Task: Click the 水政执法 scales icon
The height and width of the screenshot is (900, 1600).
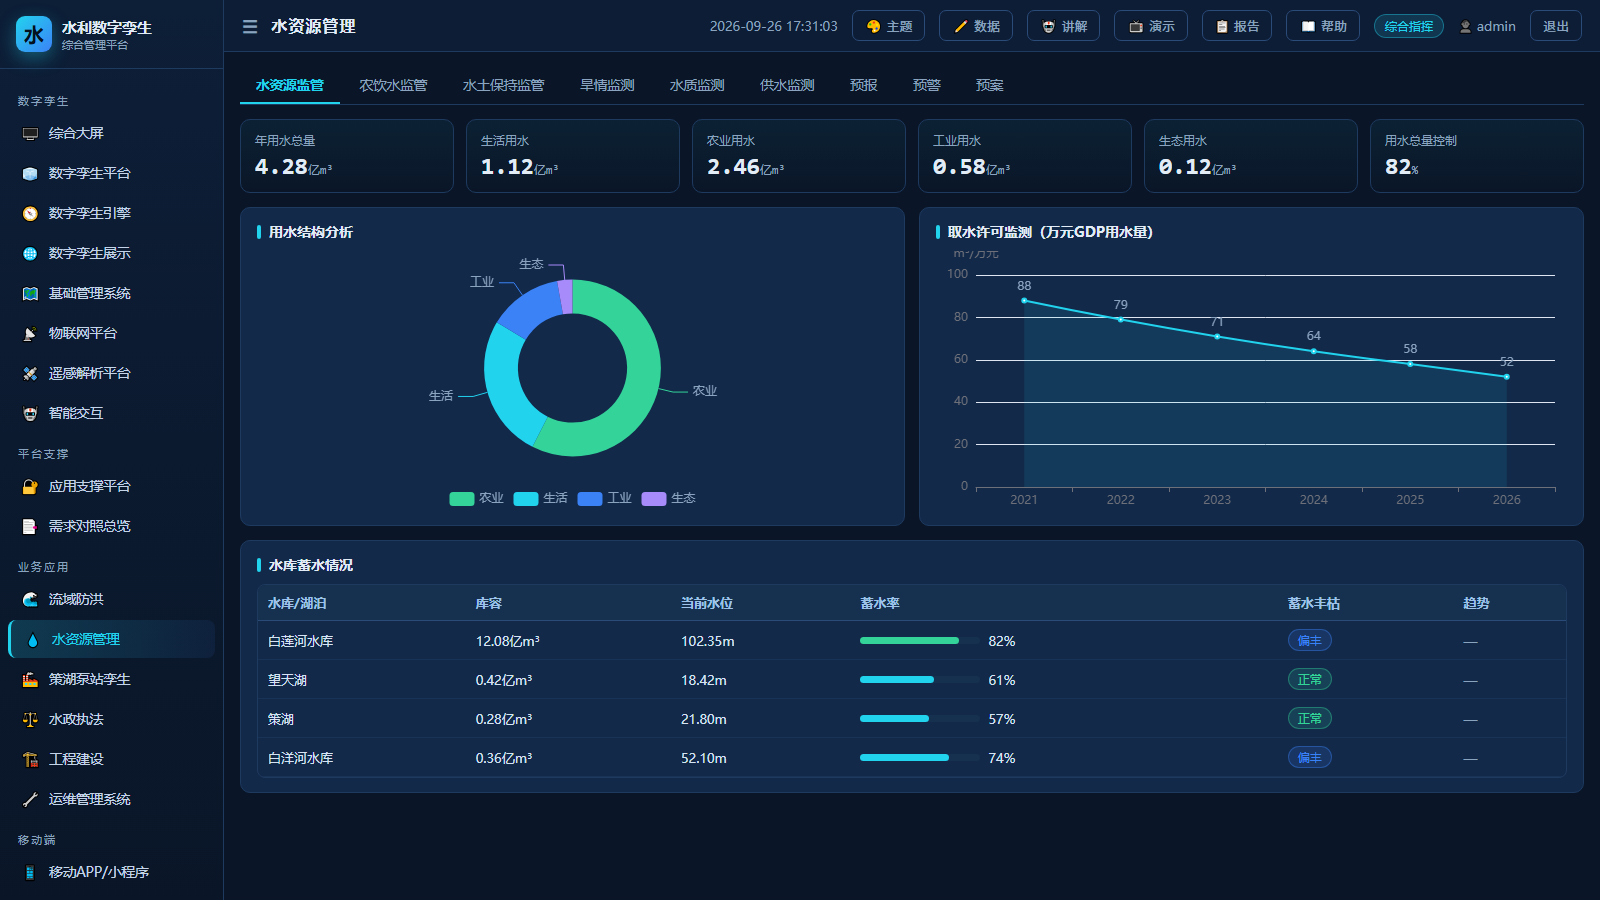Action: (30, 720)
